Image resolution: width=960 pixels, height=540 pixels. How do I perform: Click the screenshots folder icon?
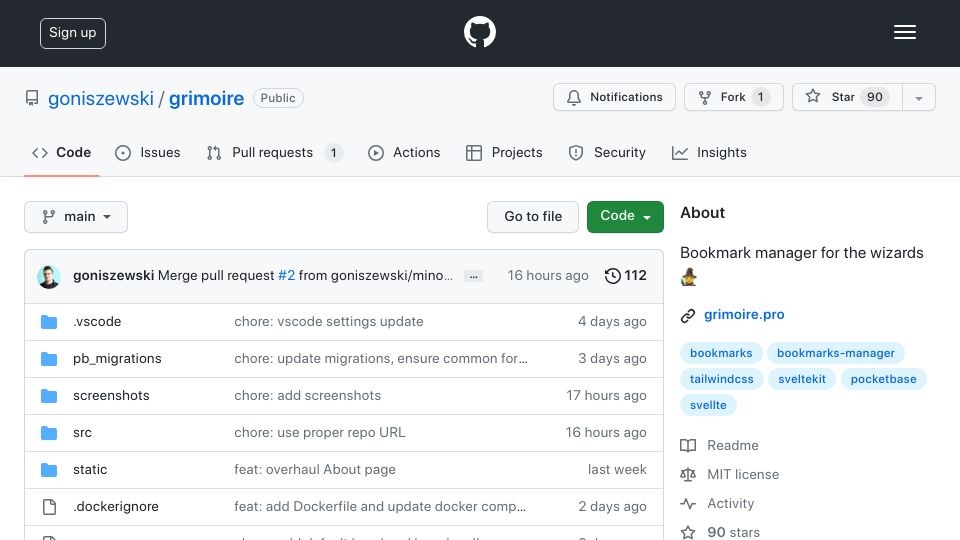coord(49,396)
